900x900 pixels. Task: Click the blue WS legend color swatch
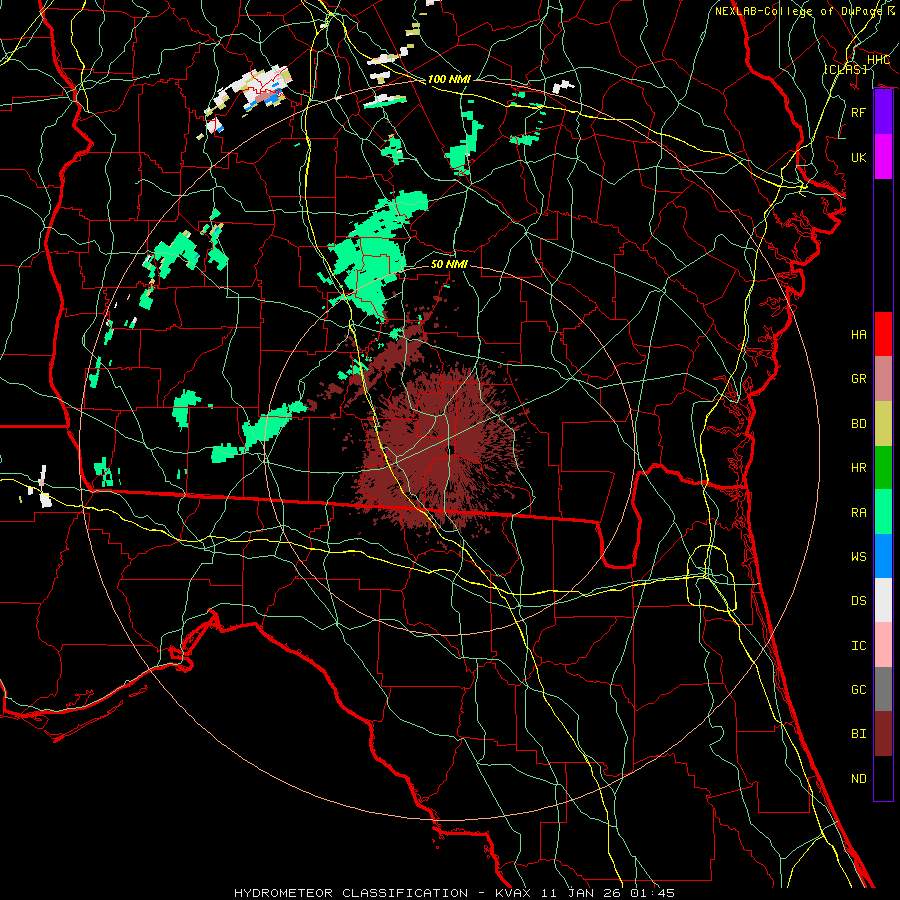click(x=883, y=556)
